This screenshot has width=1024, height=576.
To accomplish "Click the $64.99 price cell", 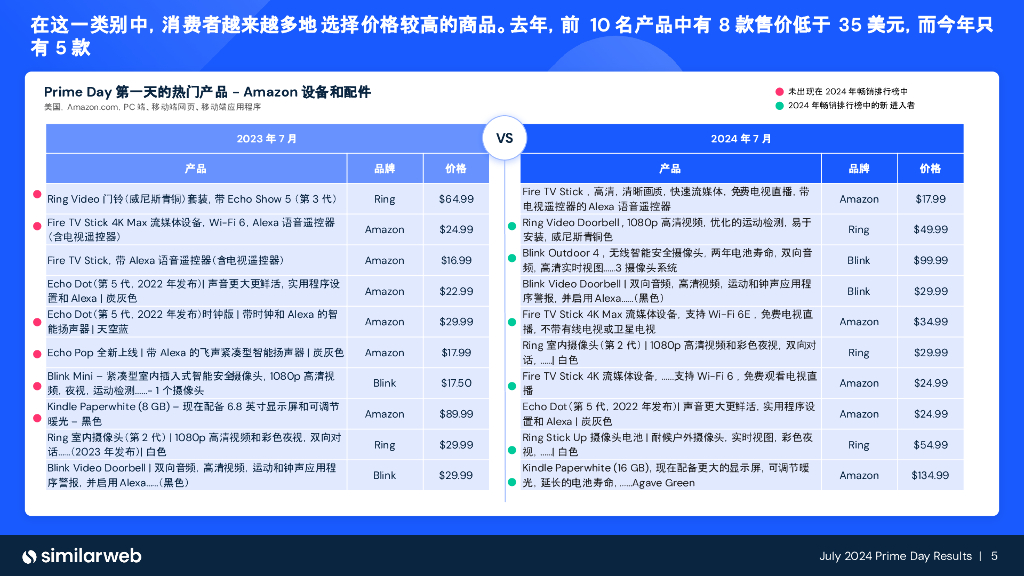I will pyautogui.click(x=456, y=199).
